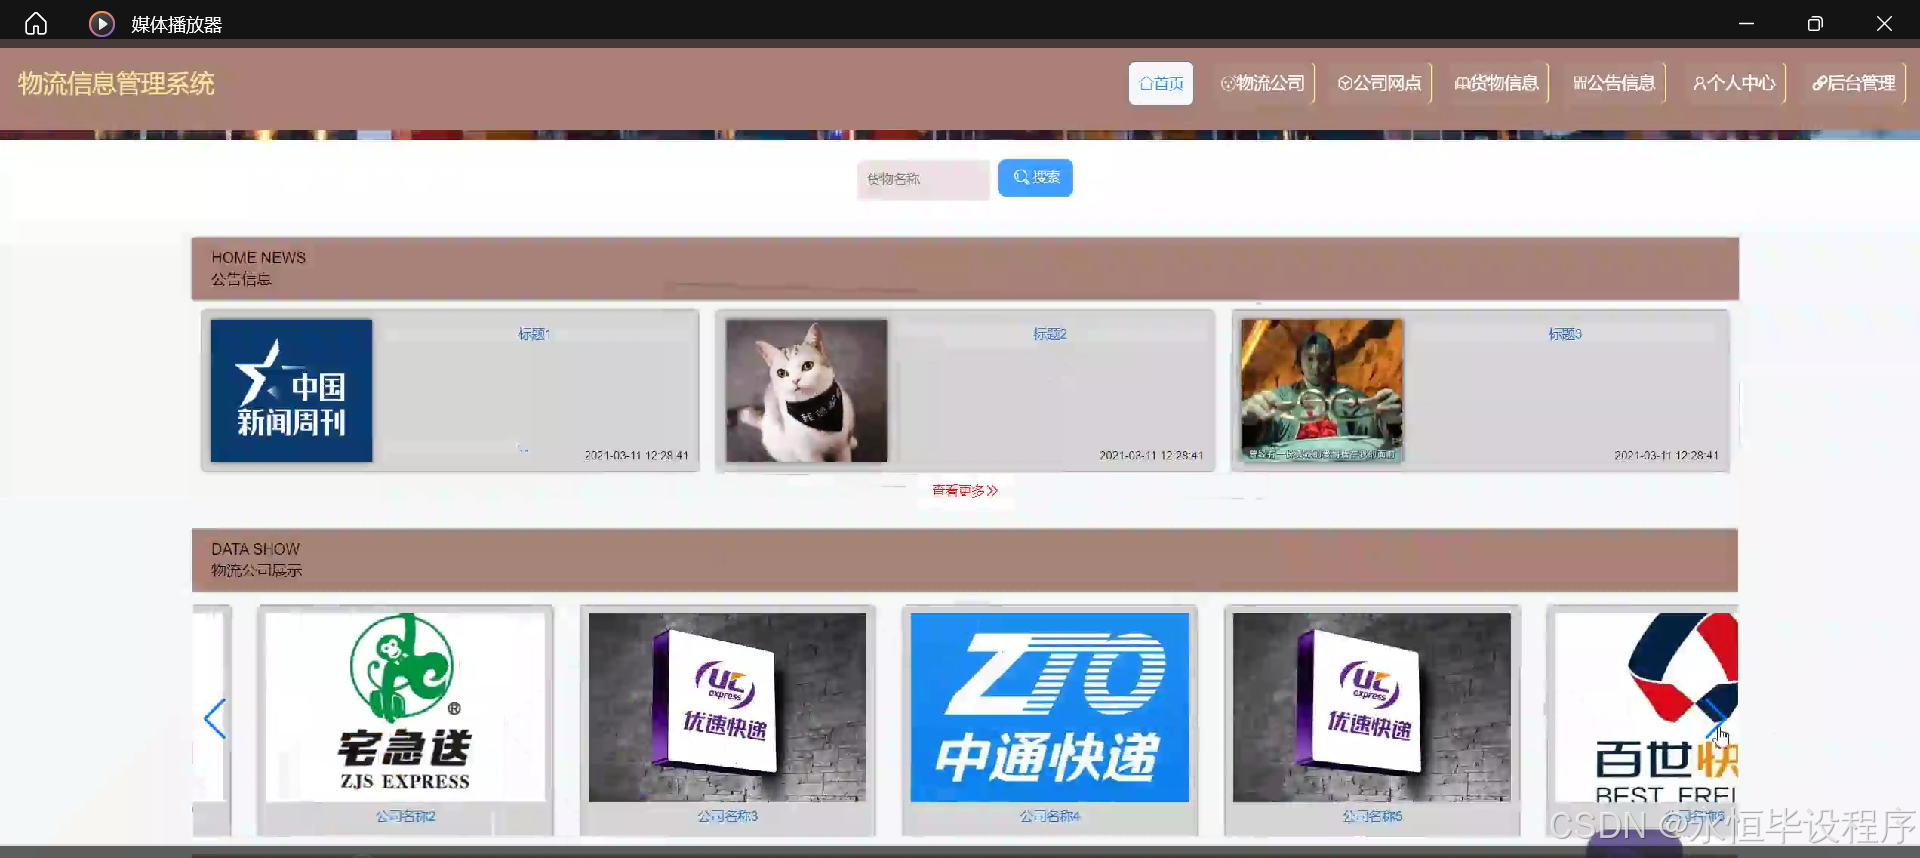
Task: Open 后台管理 in the navigation bar
Action: coord(1854,83)
